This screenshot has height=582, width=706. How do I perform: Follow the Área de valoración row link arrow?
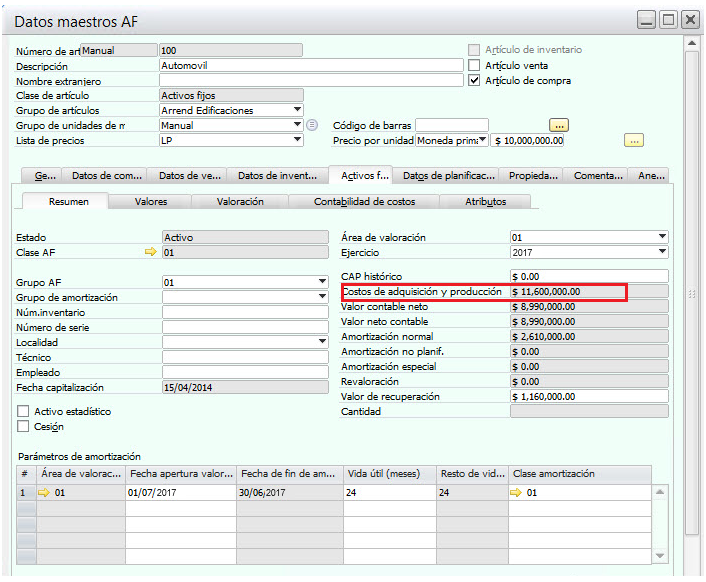point(44,493)
